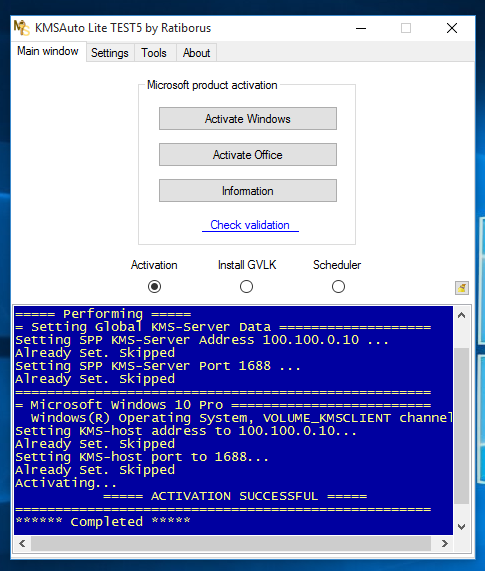Screen dimensions: 485x571
Task: Close the KMSAuto Lite window
Action: click(452, 28)
